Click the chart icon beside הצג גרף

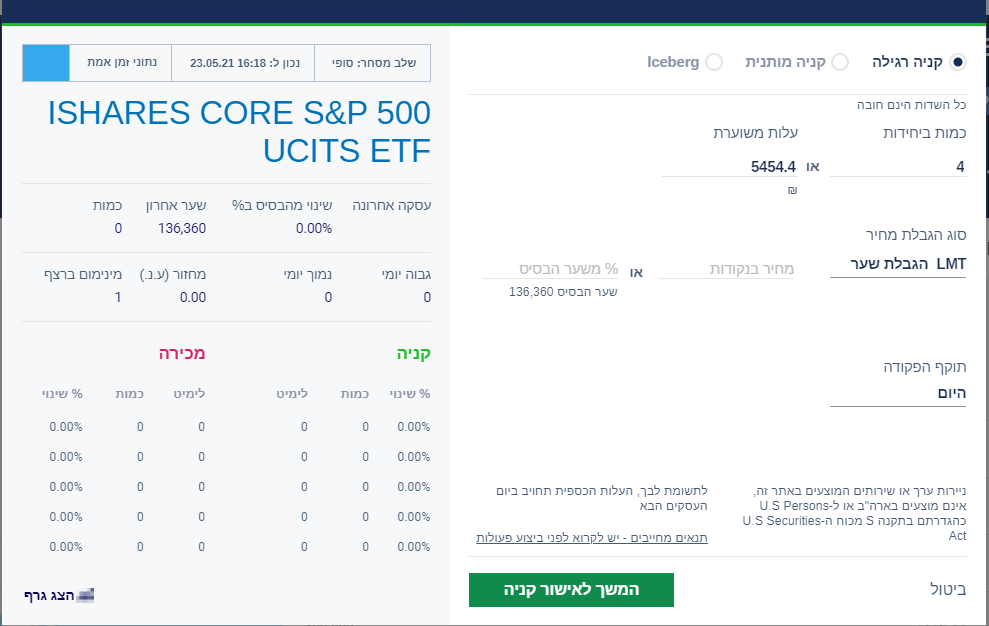click(84, 595)
